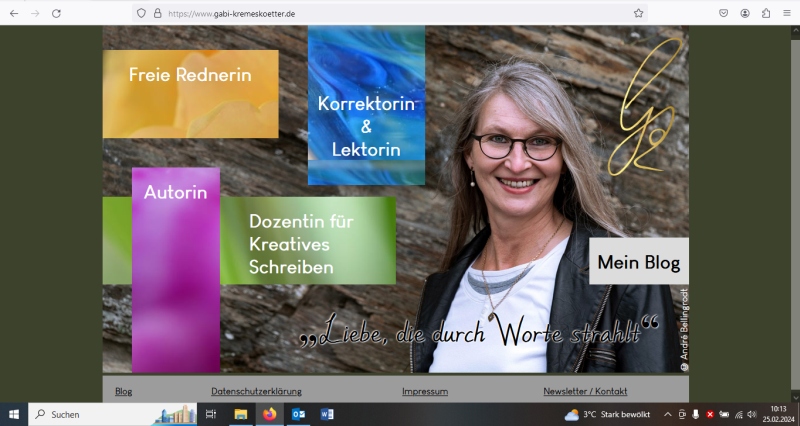Open the Firefox account icon
Image resolution: width=800 pixels, height=426 pixels.
point(745,13)
